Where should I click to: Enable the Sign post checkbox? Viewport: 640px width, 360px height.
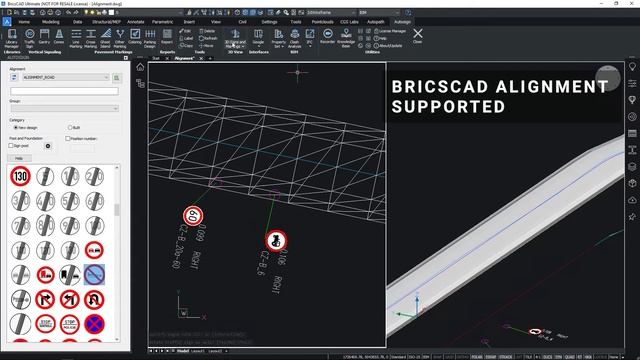tap(11, 146)
